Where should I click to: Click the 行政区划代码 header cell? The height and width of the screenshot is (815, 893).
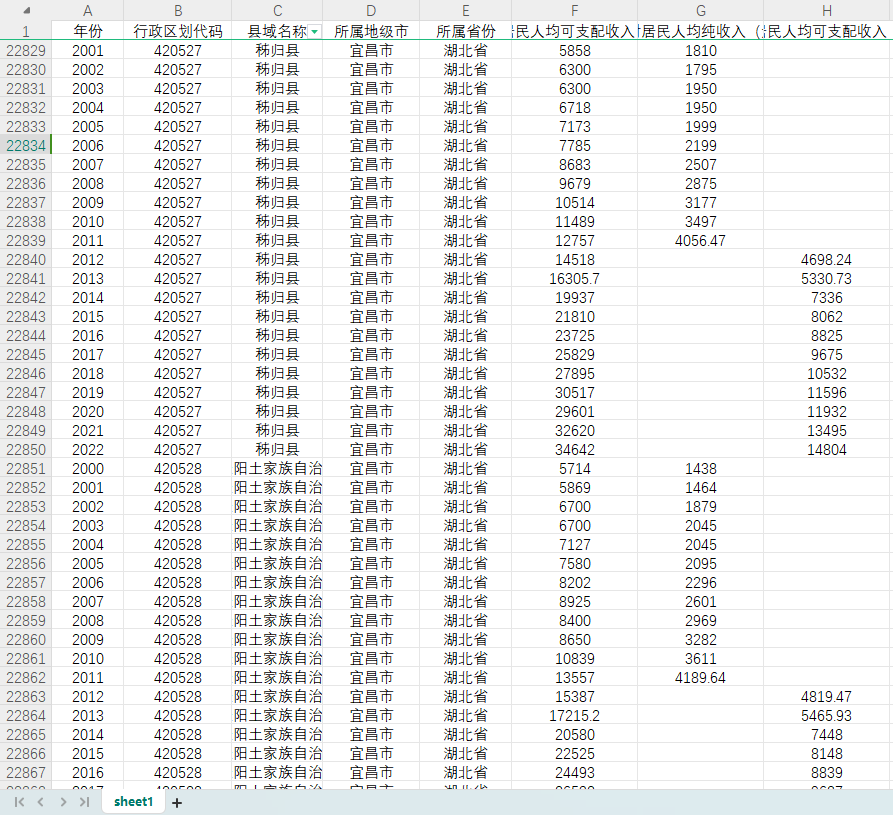pos(178,31)
